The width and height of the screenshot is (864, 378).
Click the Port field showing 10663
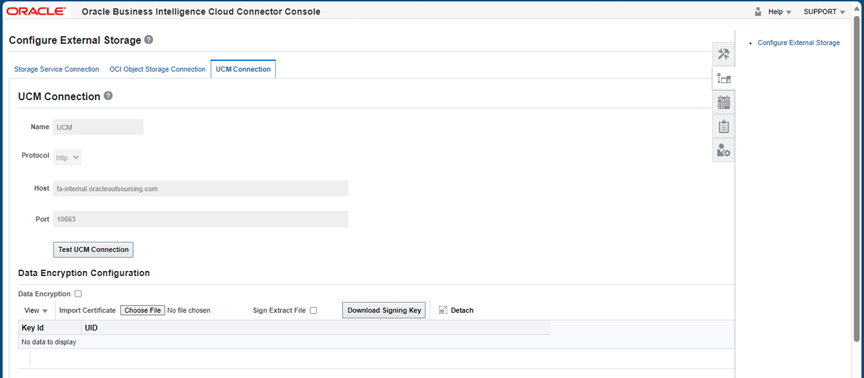point(201,219)
